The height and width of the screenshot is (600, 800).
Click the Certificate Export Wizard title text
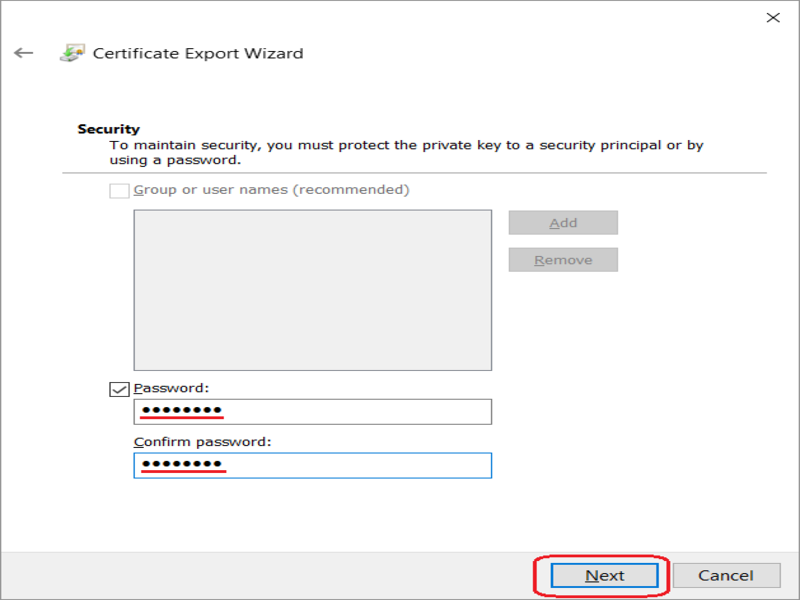198,53
